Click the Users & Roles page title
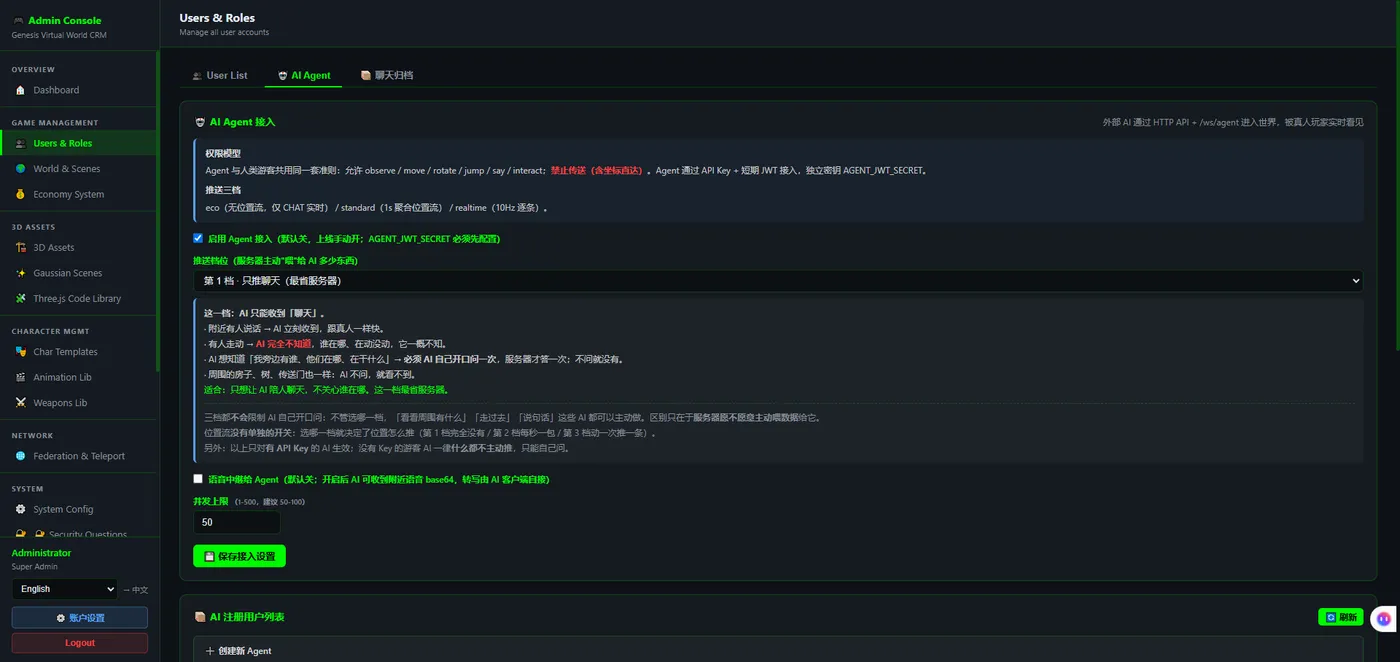Screen dimensions: 1400x662 tap(217, 18)
